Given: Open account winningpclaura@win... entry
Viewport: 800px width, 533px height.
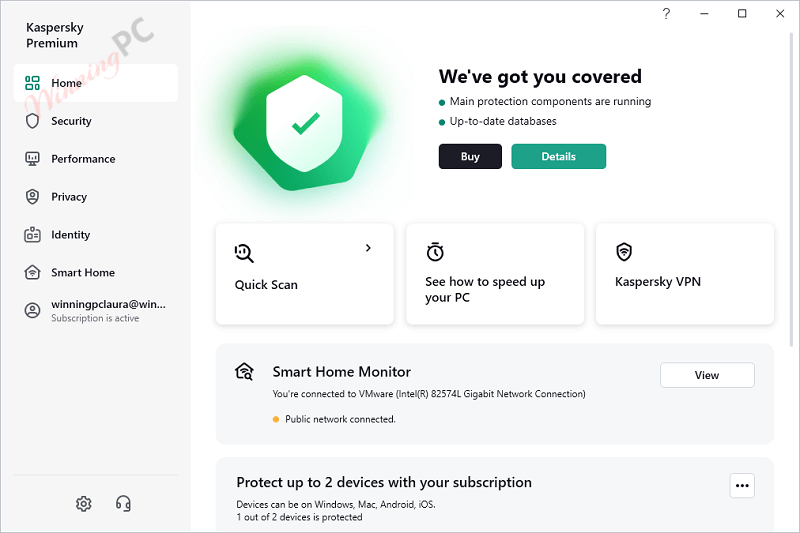Looking at the screenshot, I should coord(95,310).
